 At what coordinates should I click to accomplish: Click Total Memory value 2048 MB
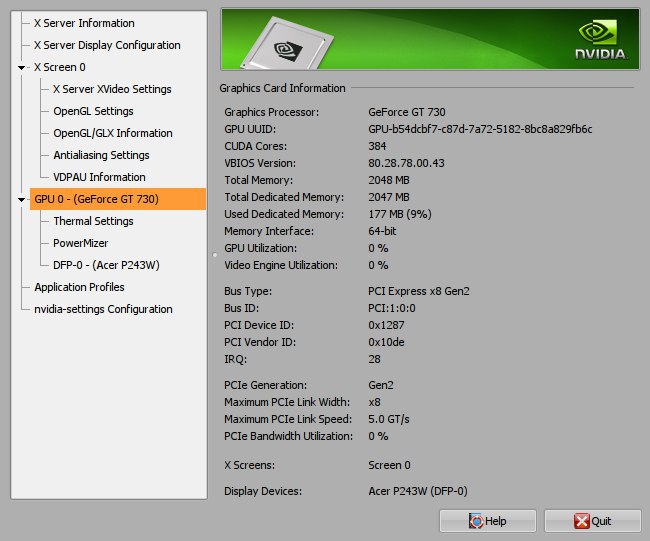[x=389, y=180]
